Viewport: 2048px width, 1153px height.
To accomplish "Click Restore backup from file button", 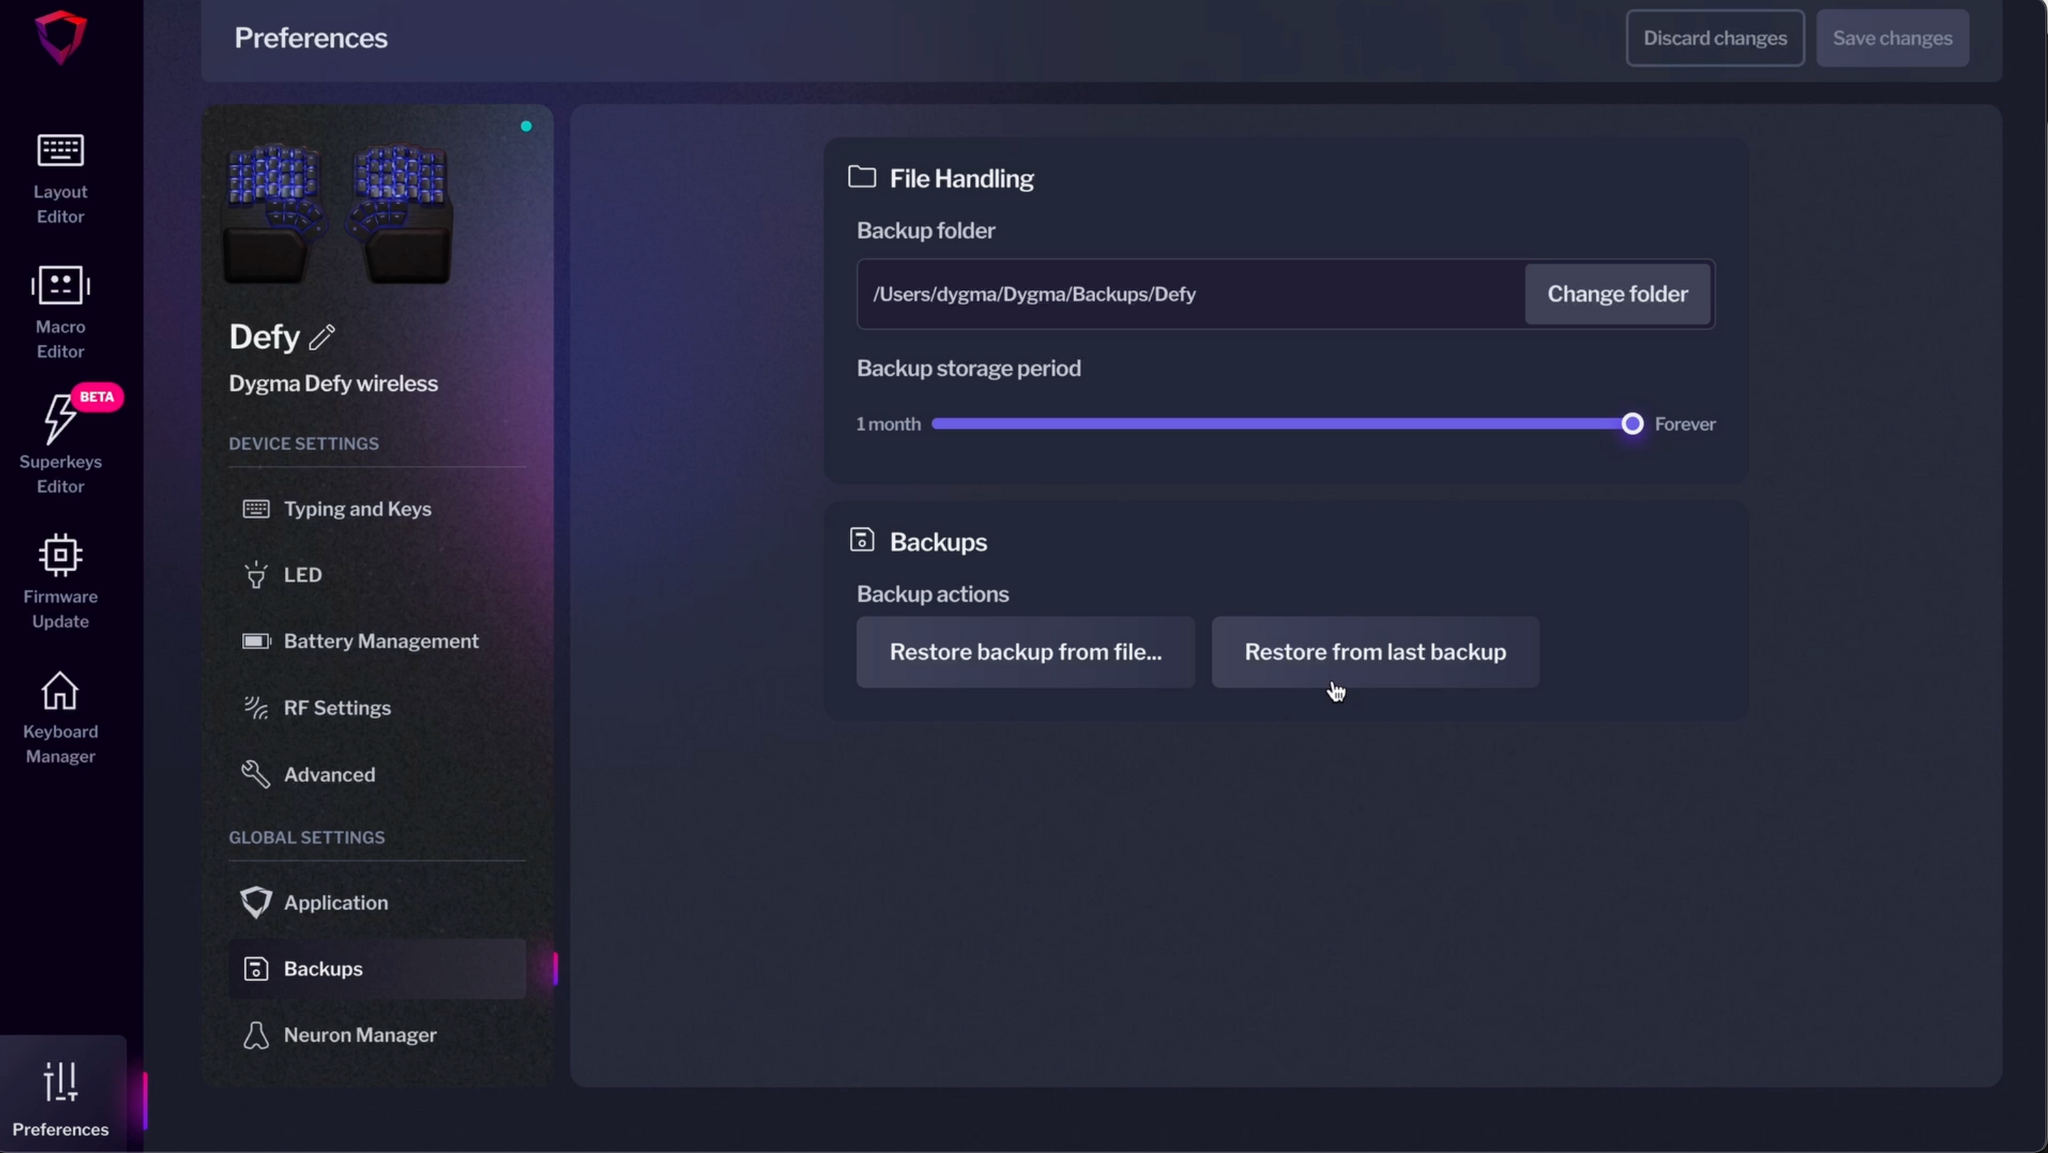I will (x=1025, y=652).
